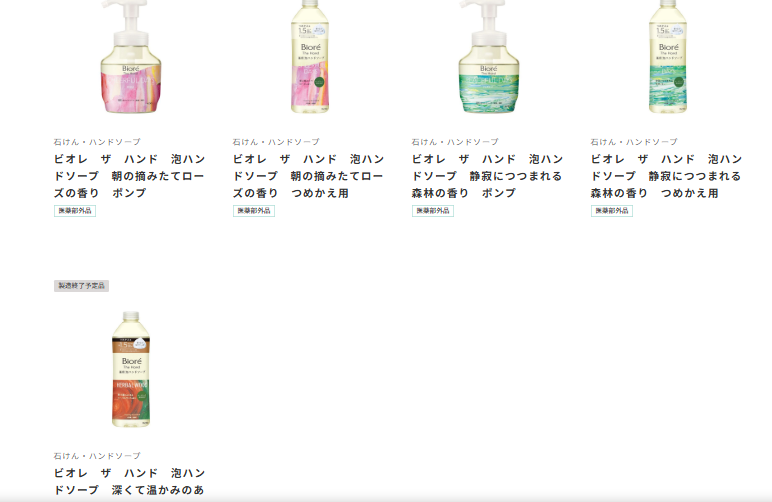The image size is (772, 502).
Task: Click the gray 製造終了予定品 label
Action: pyautogui.click(x=81, y=285)
